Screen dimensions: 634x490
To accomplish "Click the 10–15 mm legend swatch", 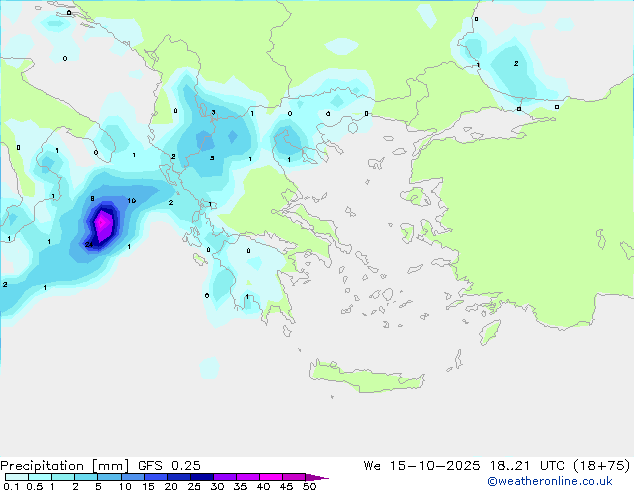I will [133, 477].
